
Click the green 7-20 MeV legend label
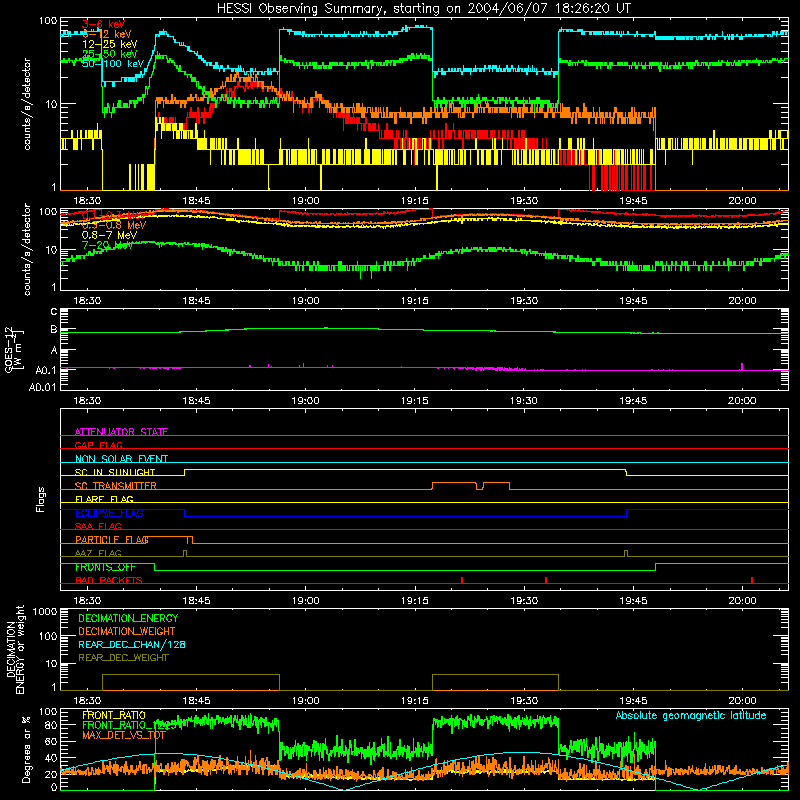click(107, 245)
